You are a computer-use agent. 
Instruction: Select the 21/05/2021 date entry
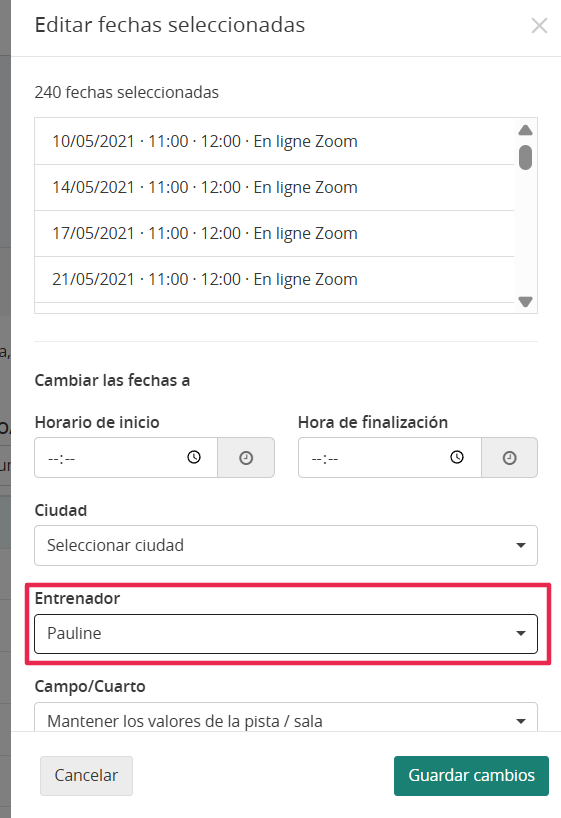pyautogui.click(x=274, y=279)
